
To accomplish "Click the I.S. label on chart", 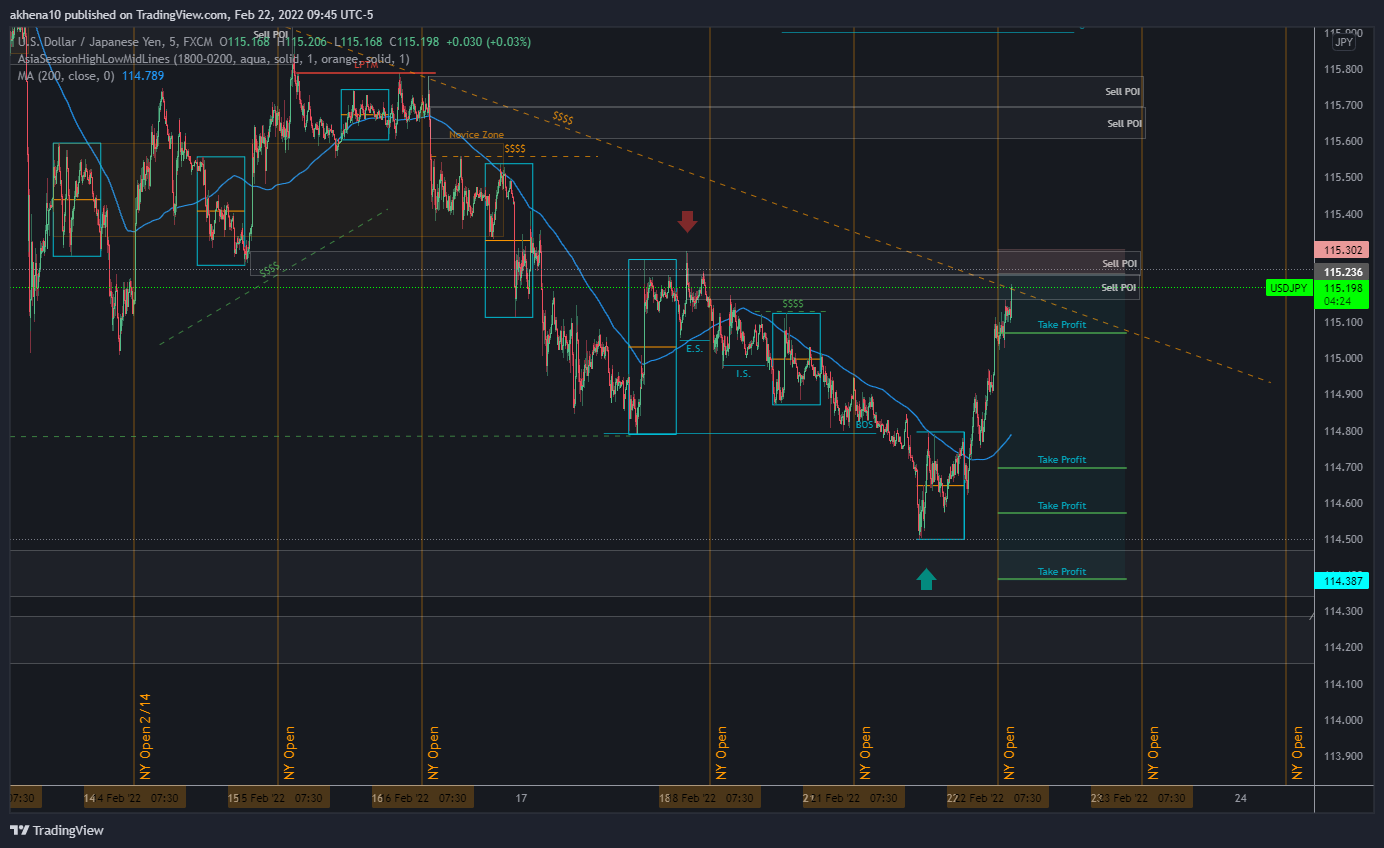I will (x=743, y=374).
